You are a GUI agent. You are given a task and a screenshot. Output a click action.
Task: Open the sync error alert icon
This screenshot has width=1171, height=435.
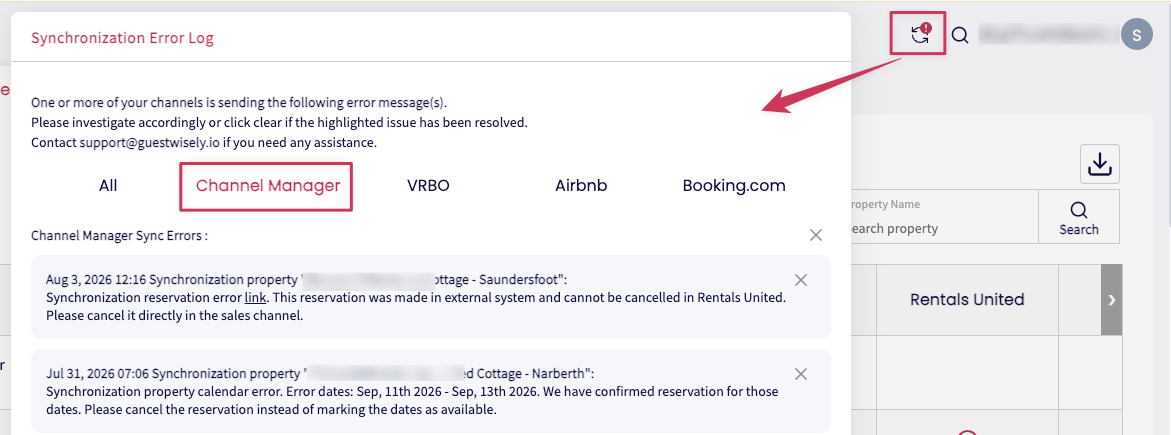920,34
